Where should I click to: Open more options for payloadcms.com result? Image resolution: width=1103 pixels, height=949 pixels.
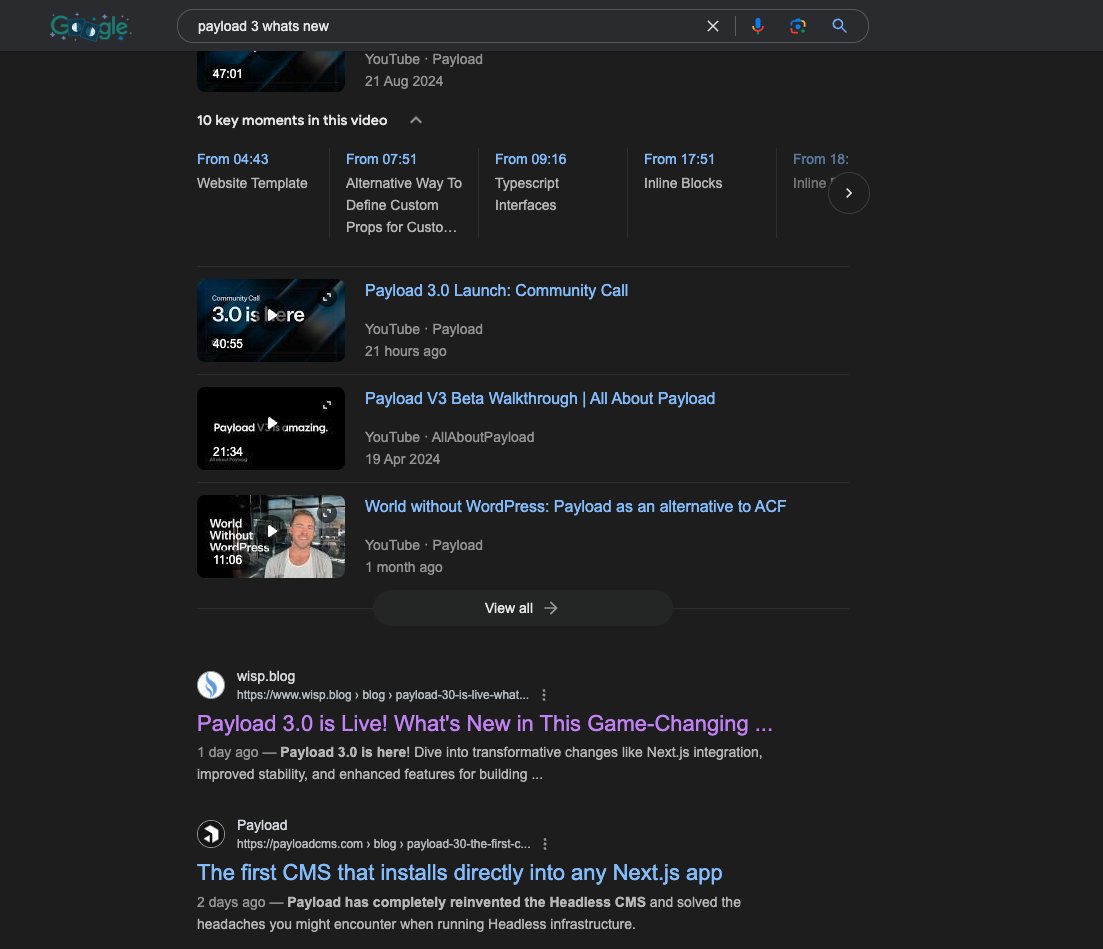pyautogui.click(x=544, y=843)
